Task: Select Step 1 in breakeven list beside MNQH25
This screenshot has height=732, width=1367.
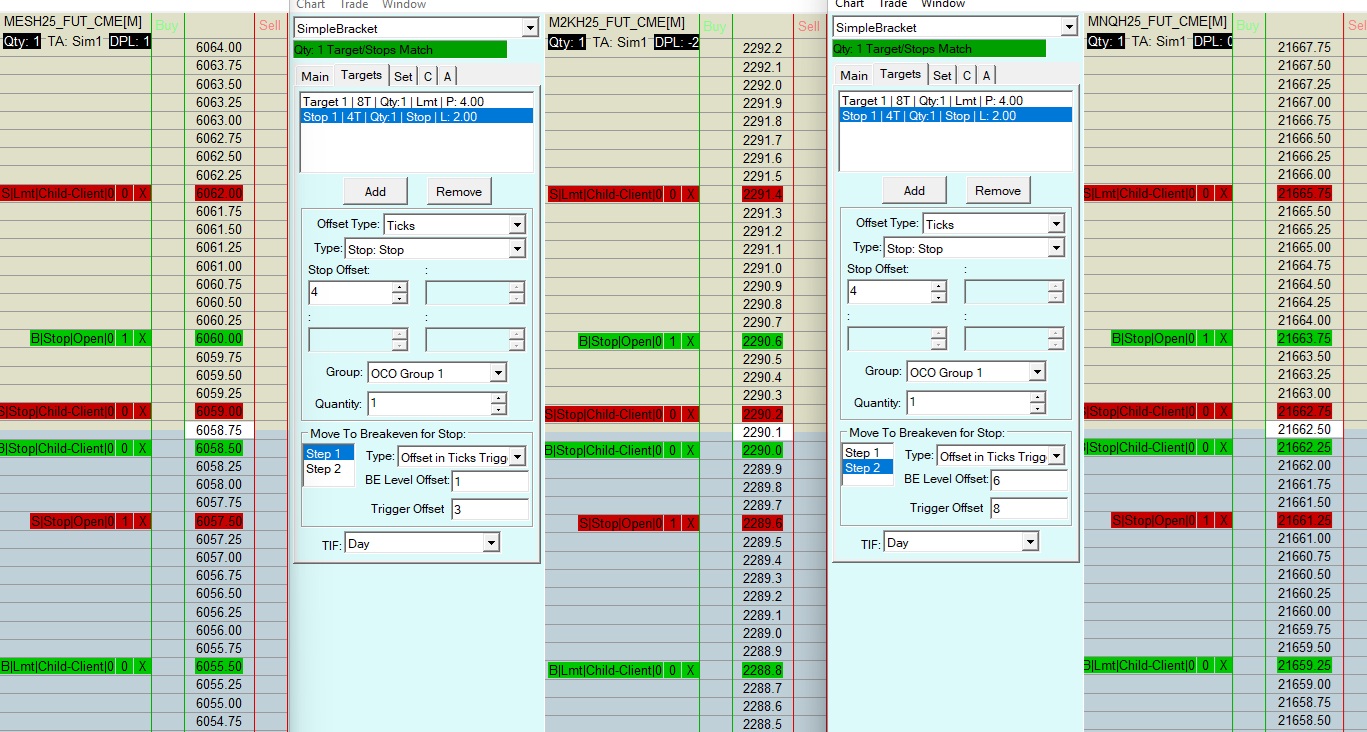Action: point(867,453)
